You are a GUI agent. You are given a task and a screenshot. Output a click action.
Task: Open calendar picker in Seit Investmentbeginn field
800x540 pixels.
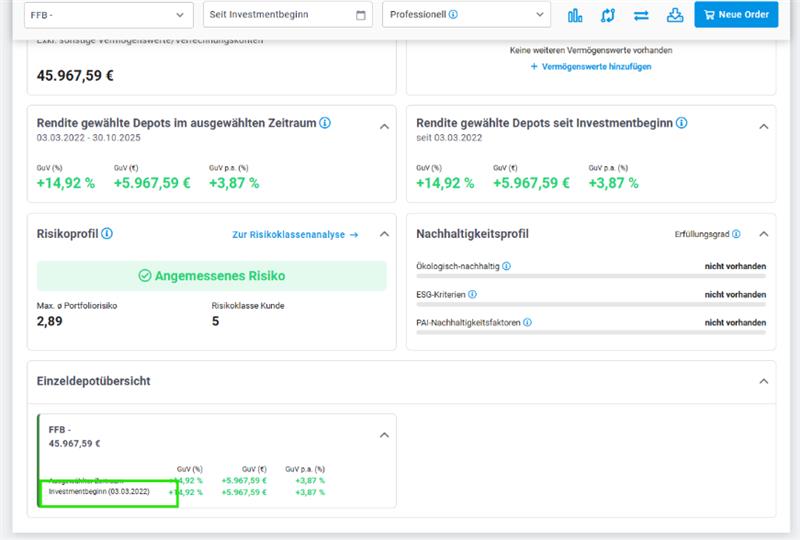click(x=360, y=15)
